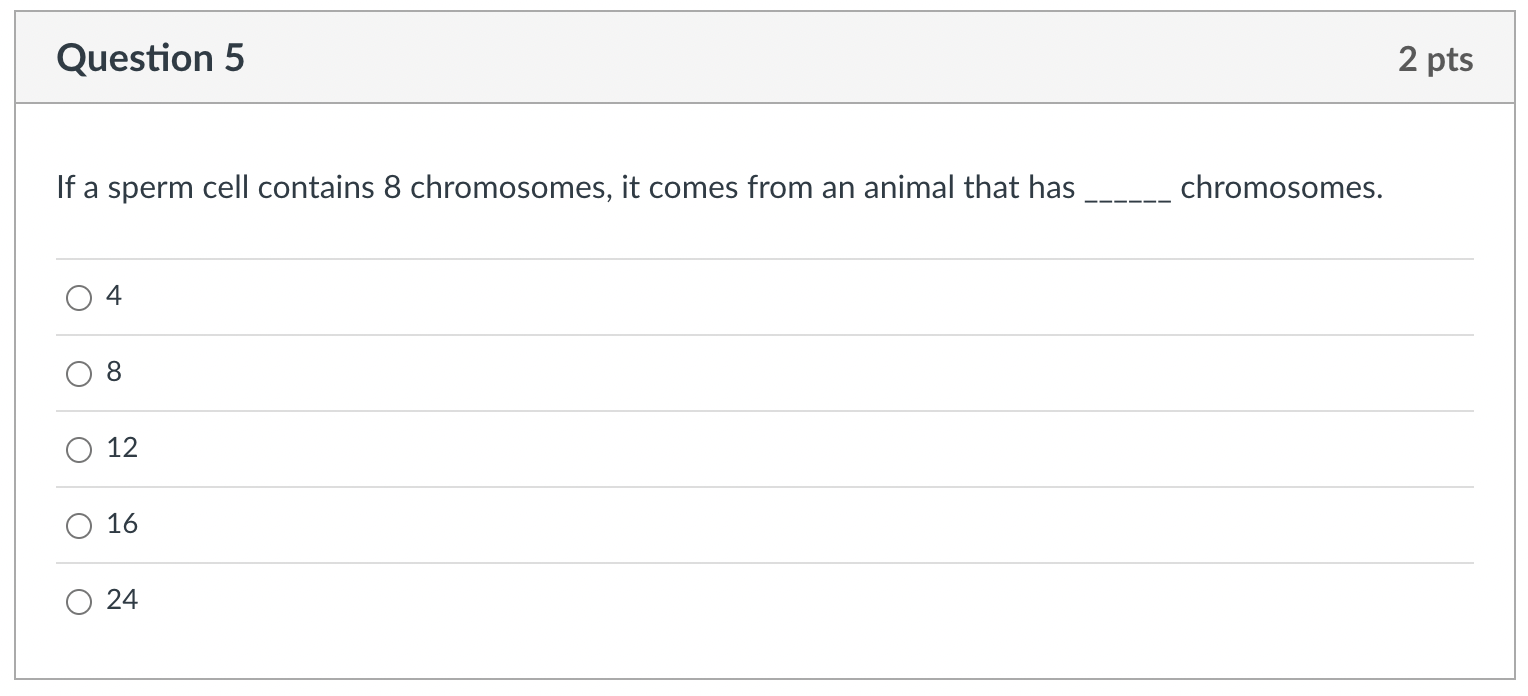Click empty space in the 16 answer row
The image size is (1528, 696).
(800, 525)
